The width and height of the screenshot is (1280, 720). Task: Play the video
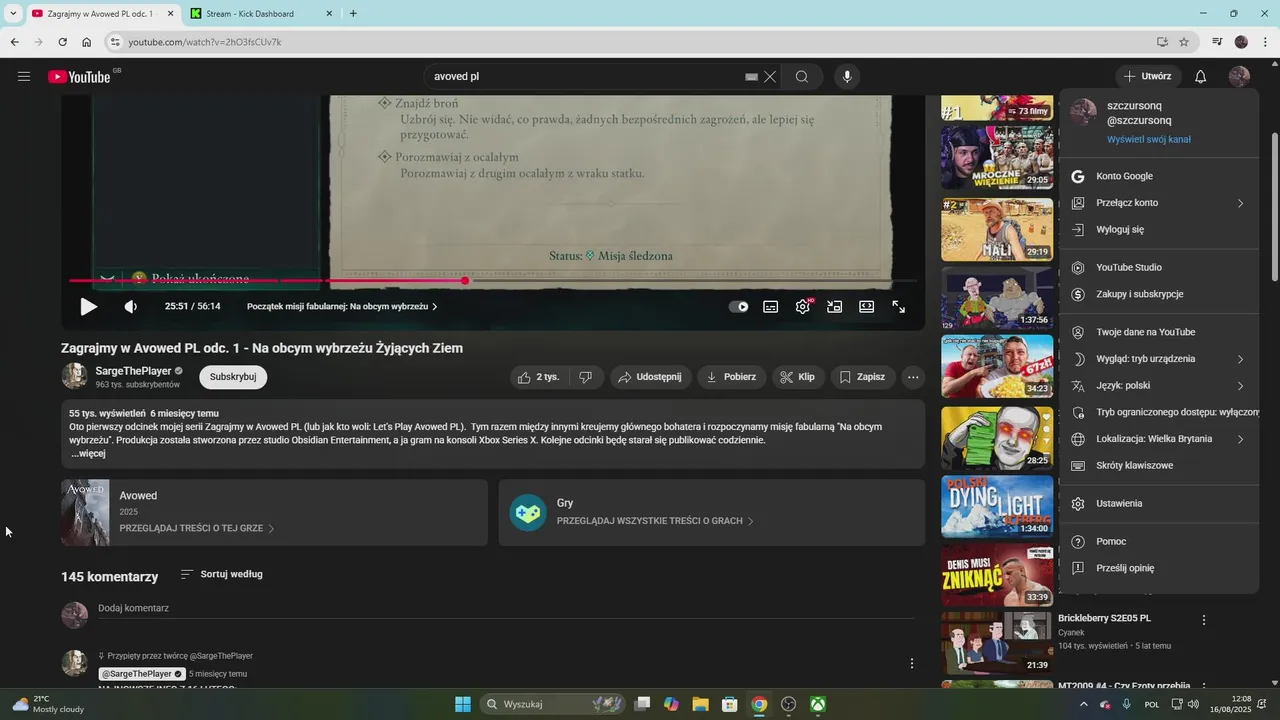[x=89, y=307]
